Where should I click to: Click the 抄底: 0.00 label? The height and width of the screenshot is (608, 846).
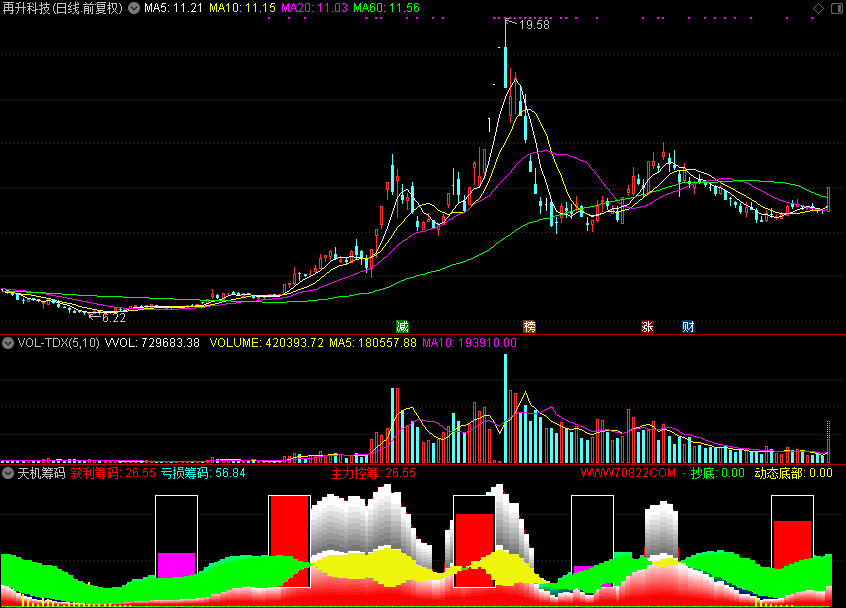coord(718,474)
